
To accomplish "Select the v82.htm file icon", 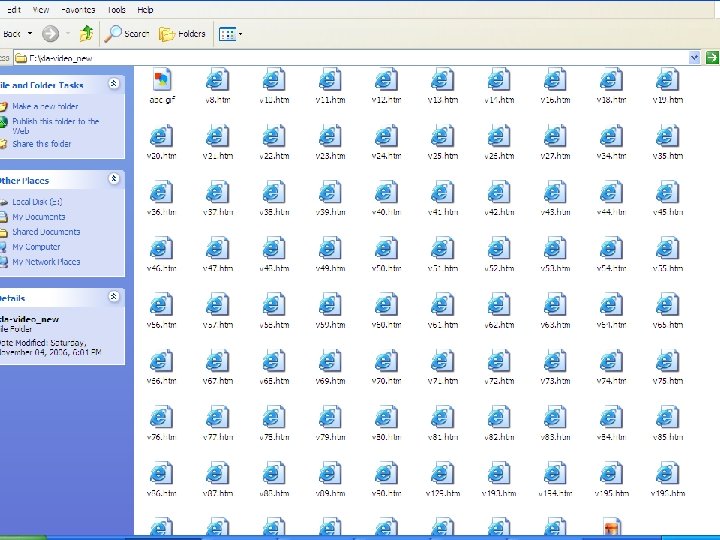I will coord(499,418).
